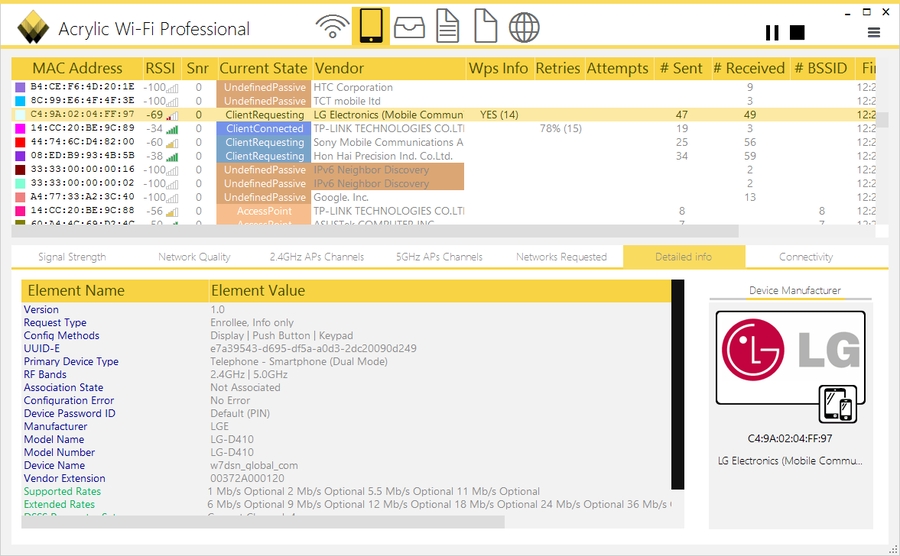
Task: Select the highlighted stations device icon
Action: pyautogui.click(x=371, y=27)
